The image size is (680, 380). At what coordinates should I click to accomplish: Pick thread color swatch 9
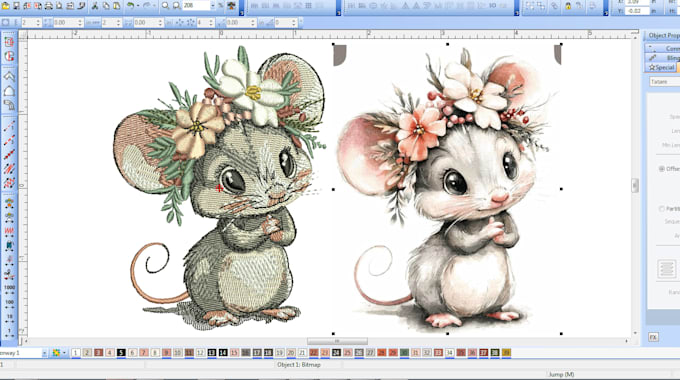[166, 353]
